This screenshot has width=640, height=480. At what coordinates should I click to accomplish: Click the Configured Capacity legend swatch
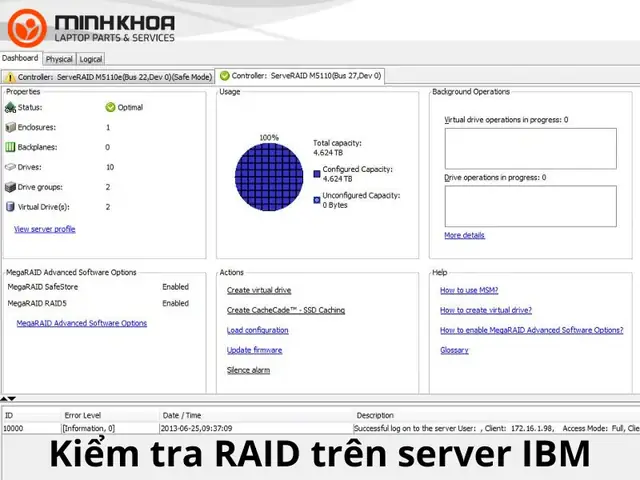click(317, 174)
